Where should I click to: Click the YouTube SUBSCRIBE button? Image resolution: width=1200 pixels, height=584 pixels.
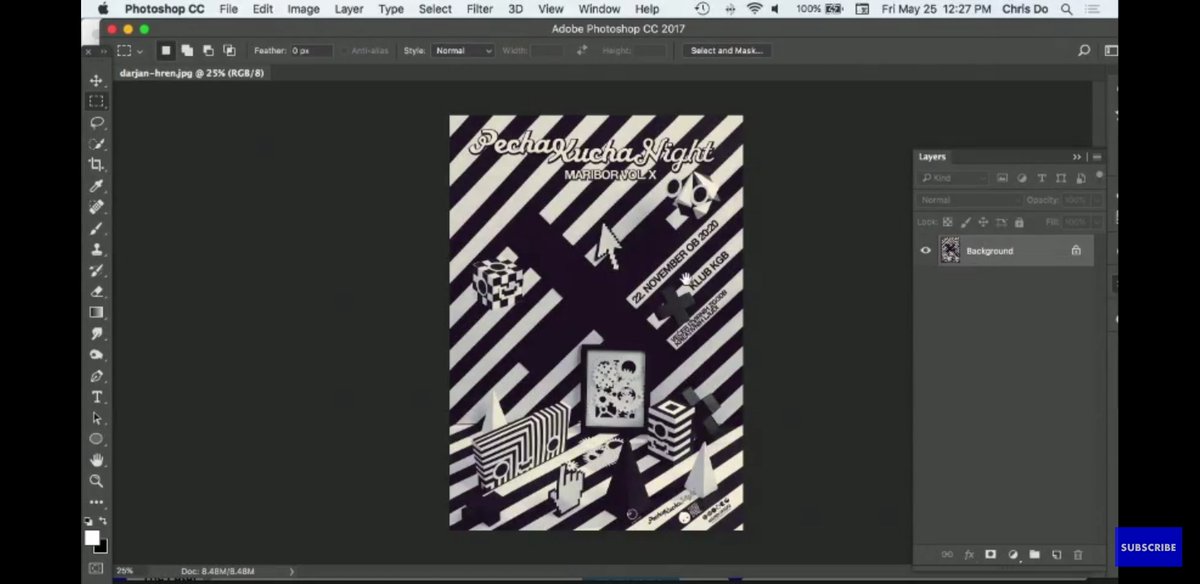click(1148, 547)
